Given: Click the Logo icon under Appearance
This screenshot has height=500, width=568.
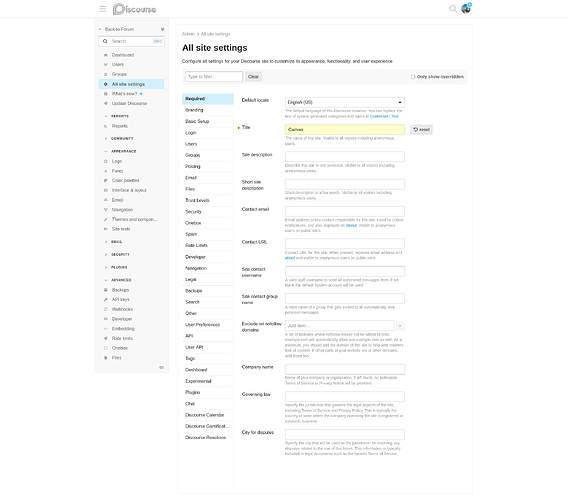Looking at the screenshot, I should (x=106, y=161).
